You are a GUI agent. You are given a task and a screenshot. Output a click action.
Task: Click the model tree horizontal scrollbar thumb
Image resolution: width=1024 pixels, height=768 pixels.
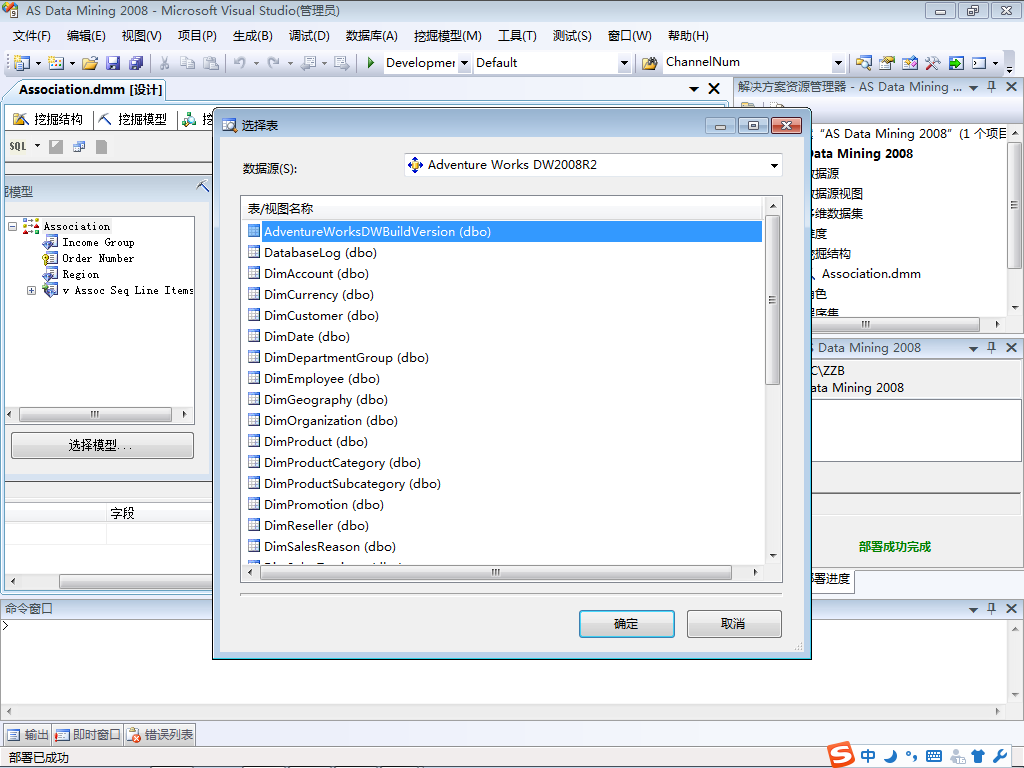click(x=95, y=414)
